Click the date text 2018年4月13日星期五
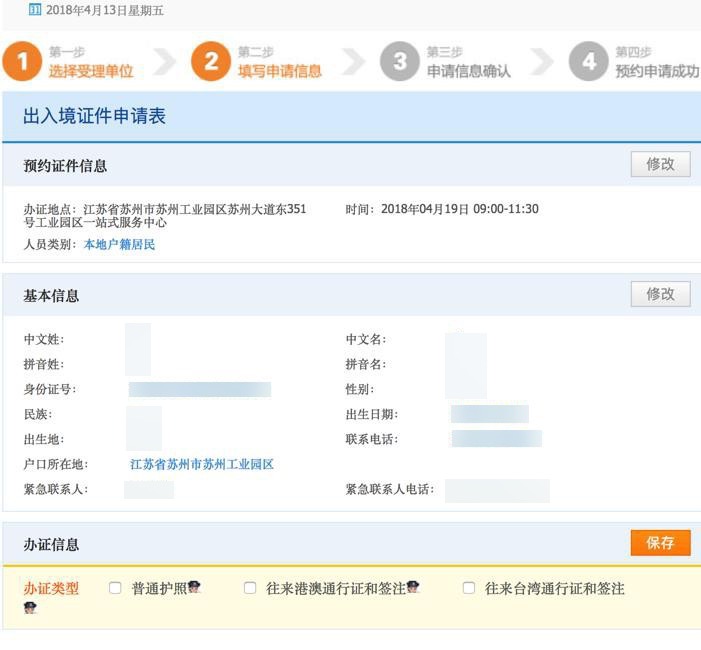Screen dimensions: 701x650 [x=105, y=10]
